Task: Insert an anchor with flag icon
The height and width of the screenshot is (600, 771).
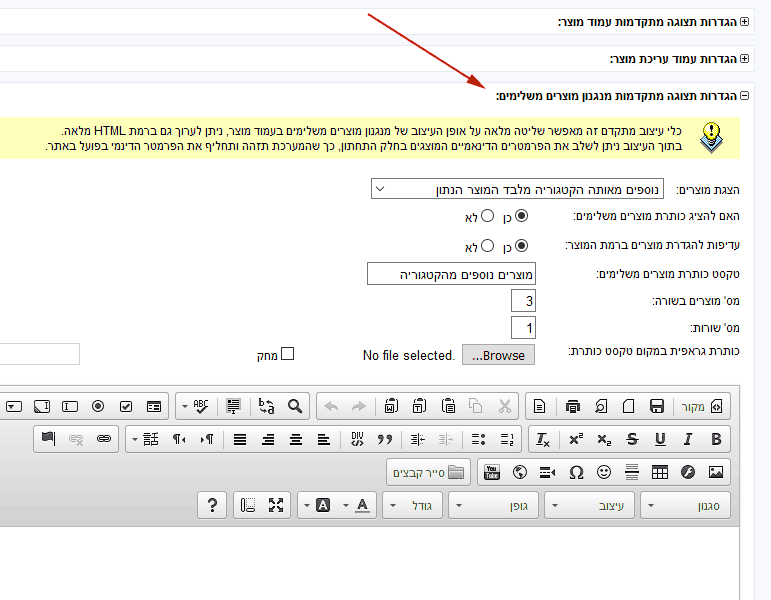Action: pos(48,439)
